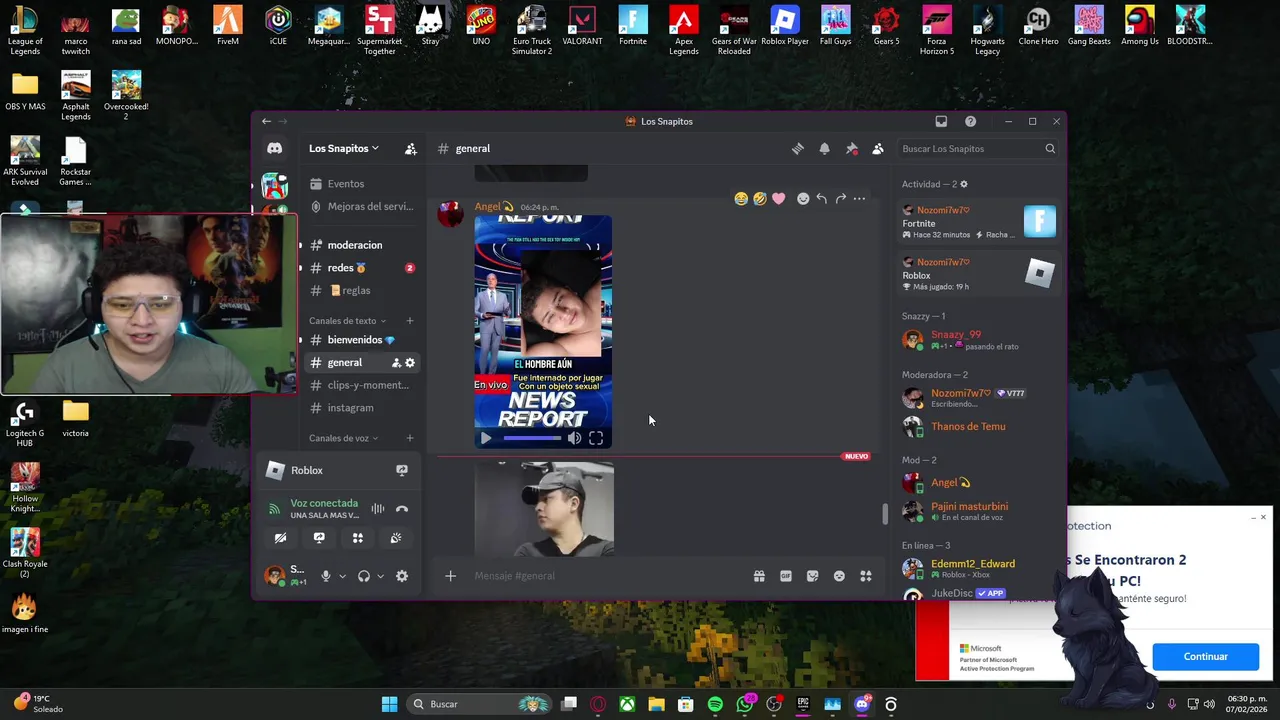The width and height of the screenshot is (1280, 720).
Task: Invite people with the add-member icon
Action: (410, 148)
